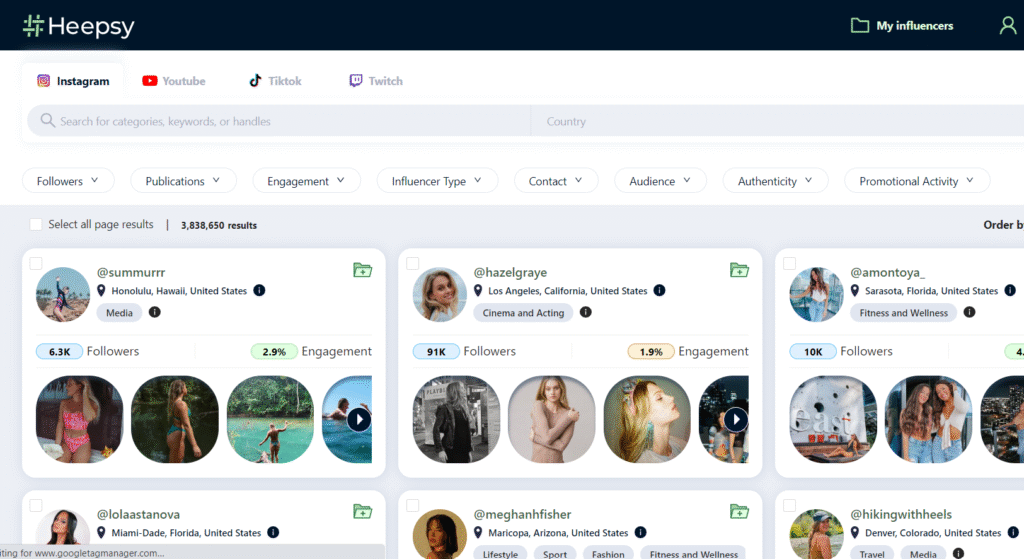Click the Media category tag on @summurrr
The width and height of the screenshot is (1024, 559).
(x=120, y=313)
